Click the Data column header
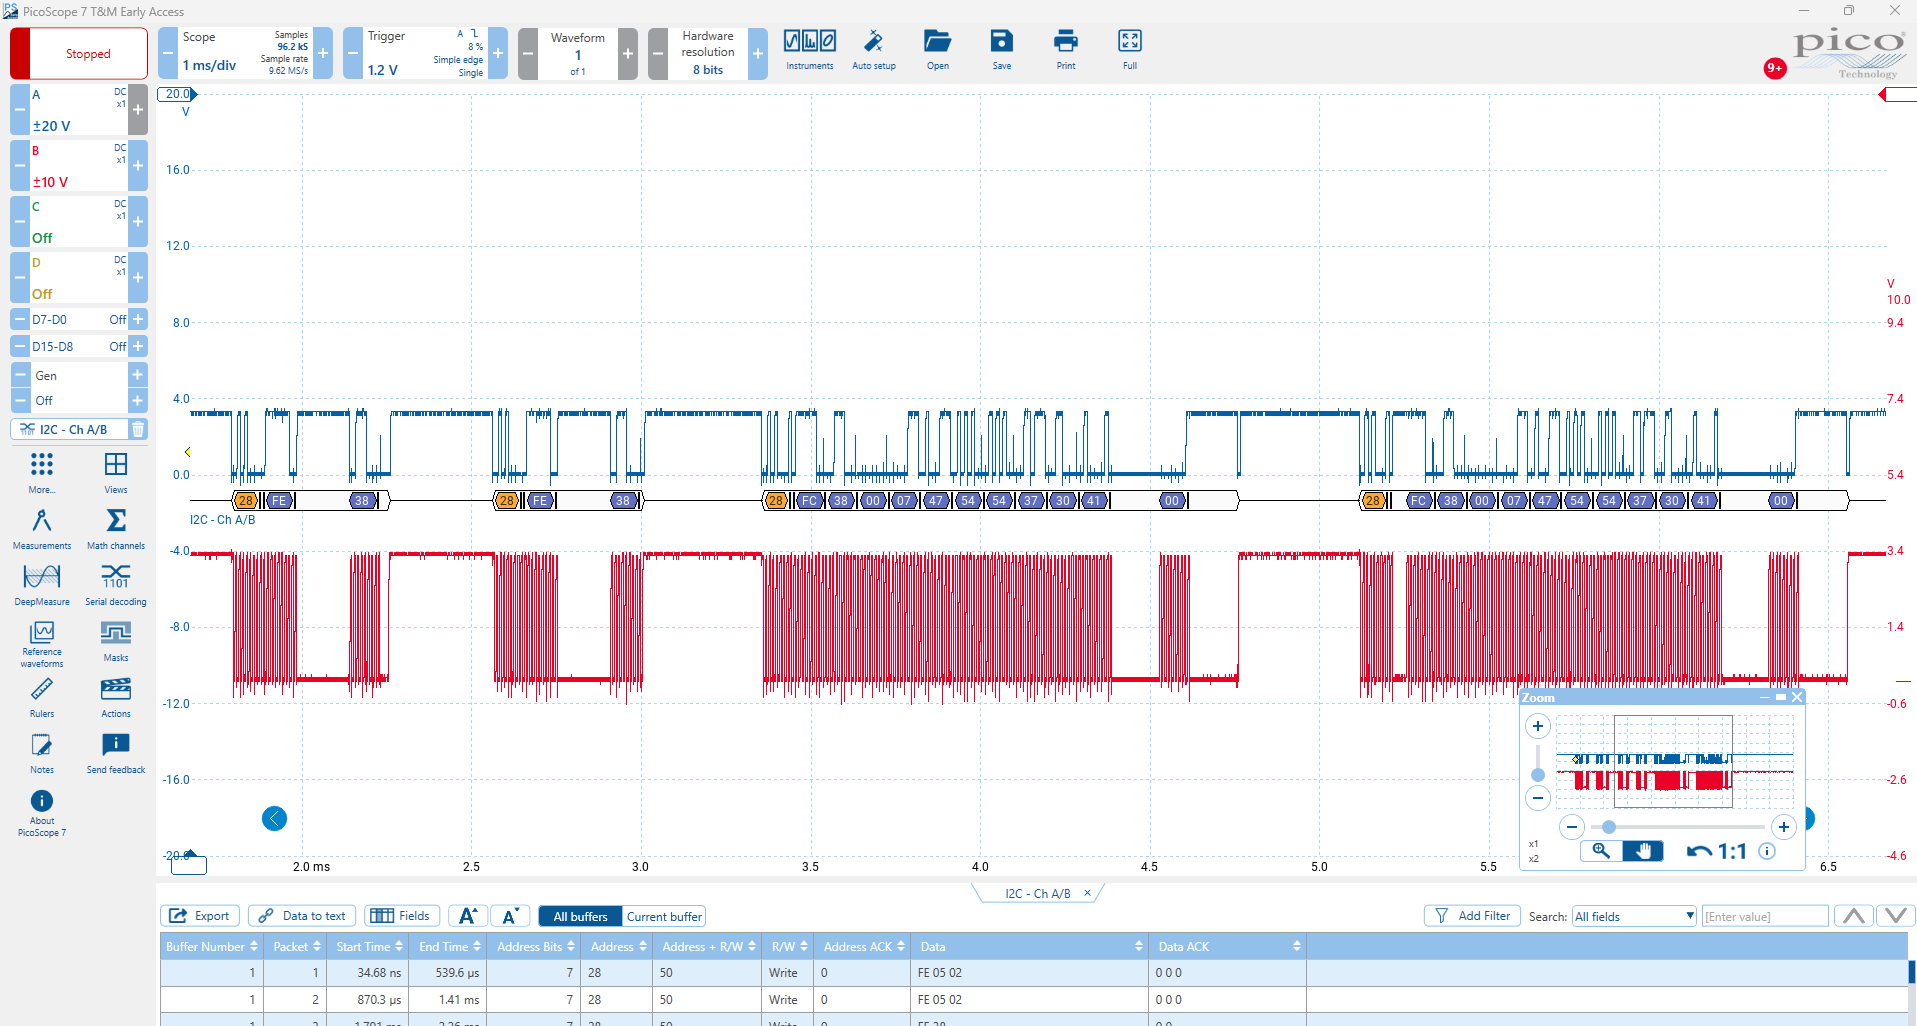1917x1026 pixels. coord(1031,946)
